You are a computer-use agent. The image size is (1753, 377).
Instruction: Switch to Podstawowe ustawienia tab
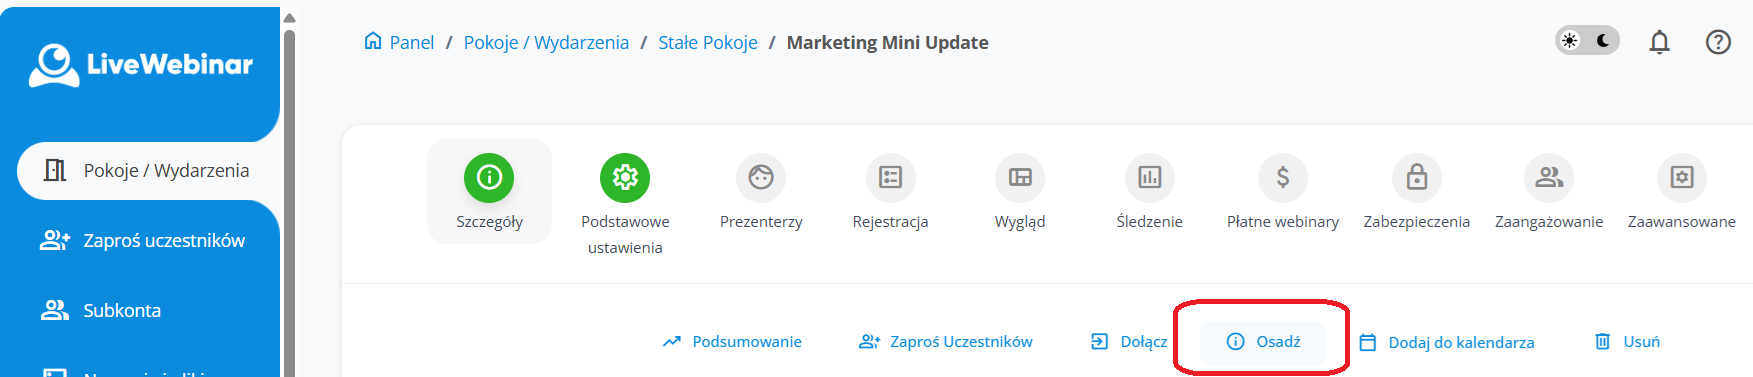[x=625, y=204]
